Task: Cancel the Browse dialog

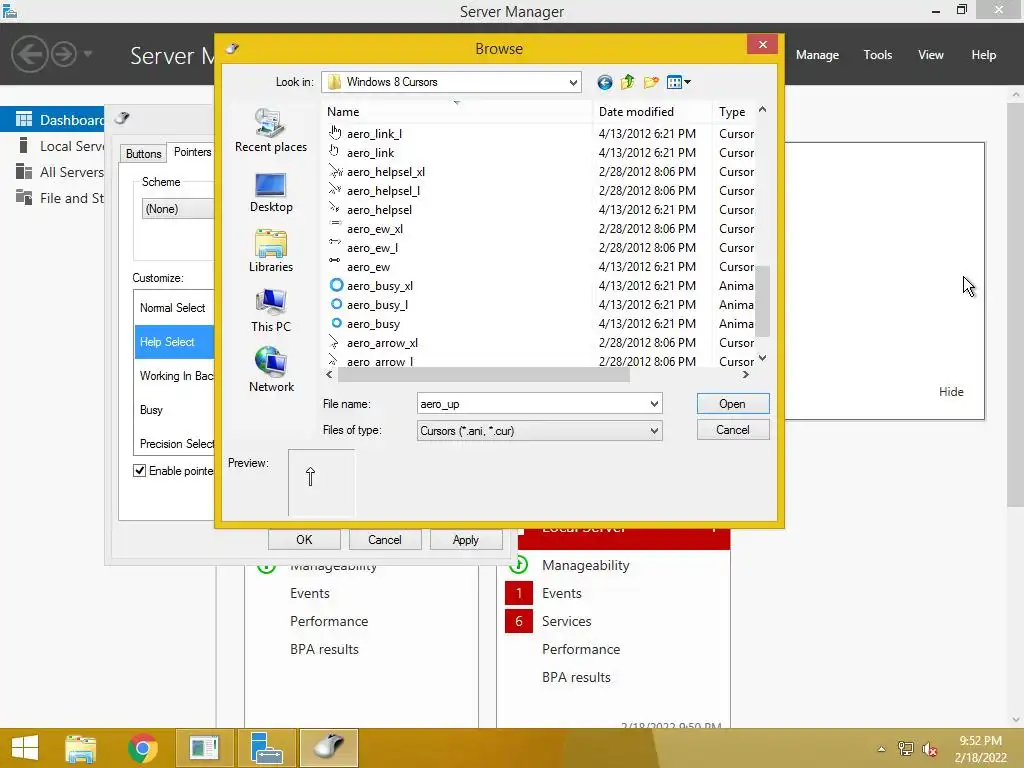Action: coord(733,430)
